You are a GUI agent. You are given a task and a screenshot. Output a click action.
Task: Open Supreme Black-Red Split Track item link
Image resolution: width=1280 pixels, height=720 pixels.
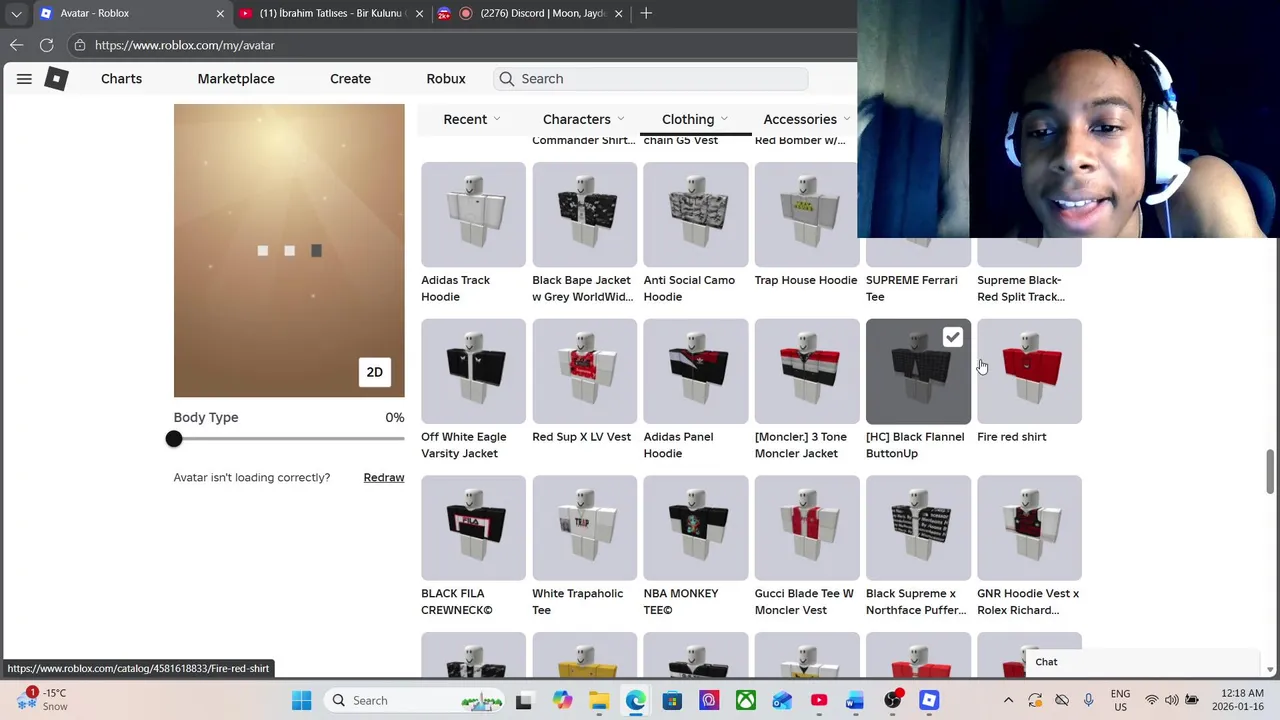[1021, 288]
